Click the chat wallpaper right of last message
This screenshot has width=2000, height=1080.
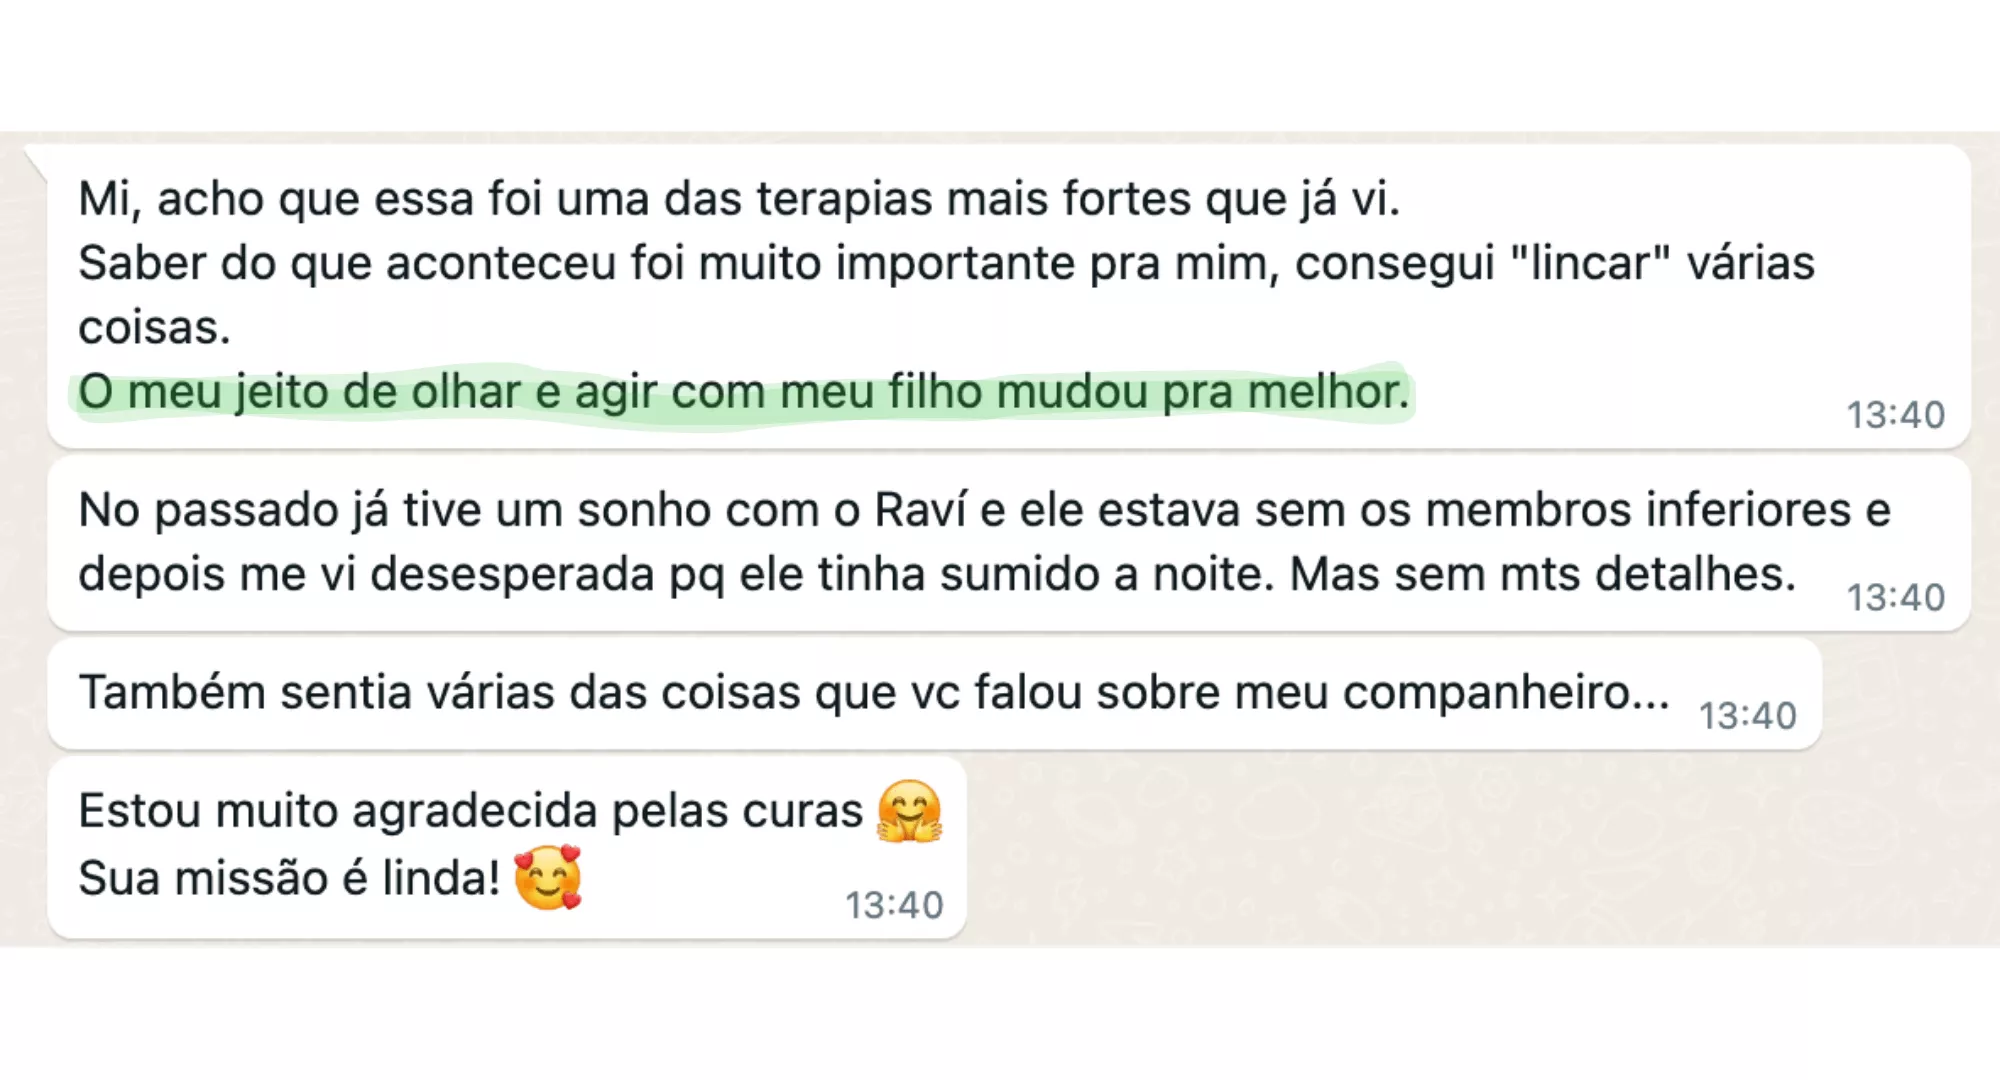click(1450, 850)
